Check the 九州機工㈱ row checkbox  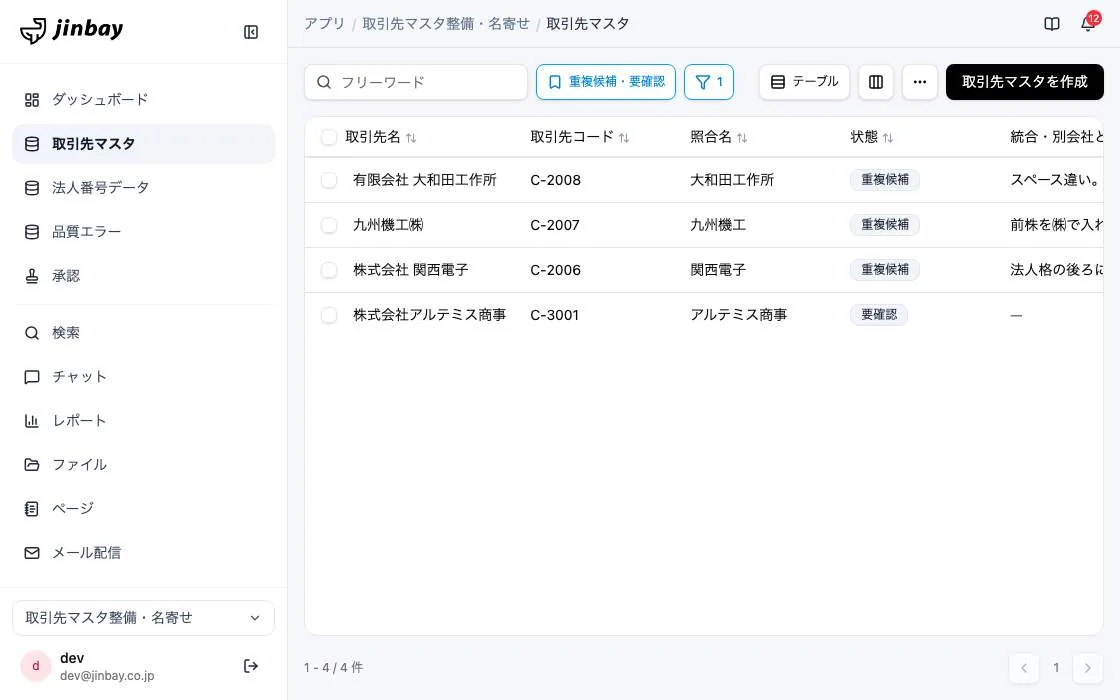point(329,225)
